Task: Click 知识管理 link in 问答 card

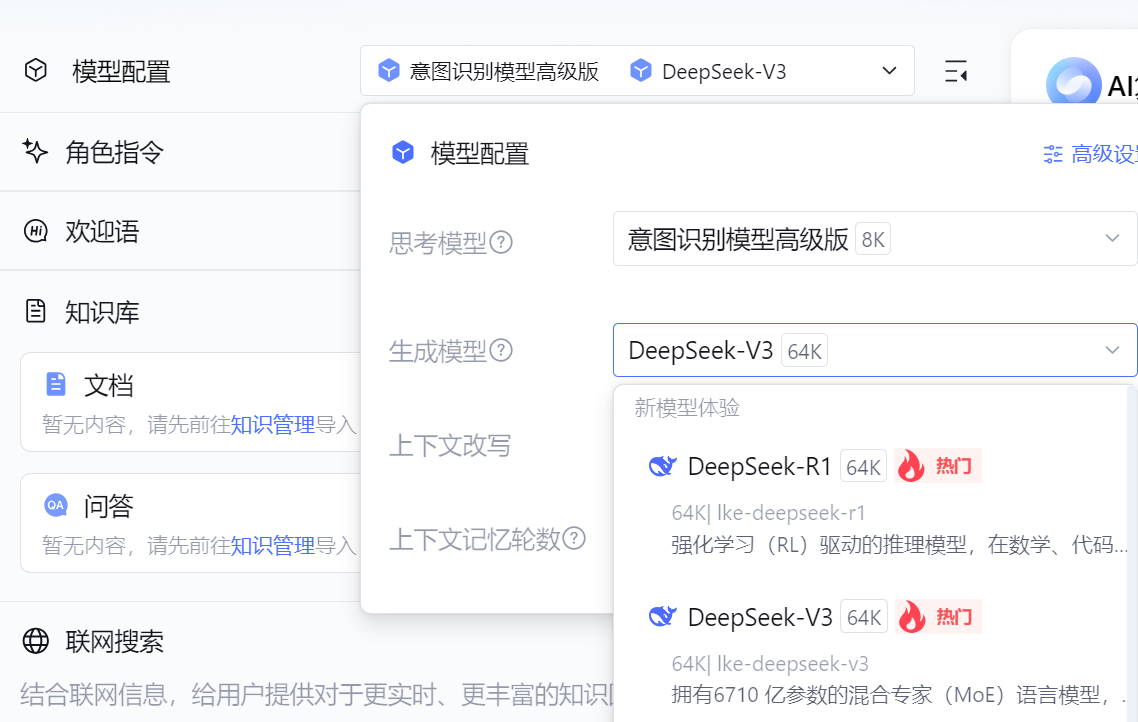Action: (x=272, y=546)
